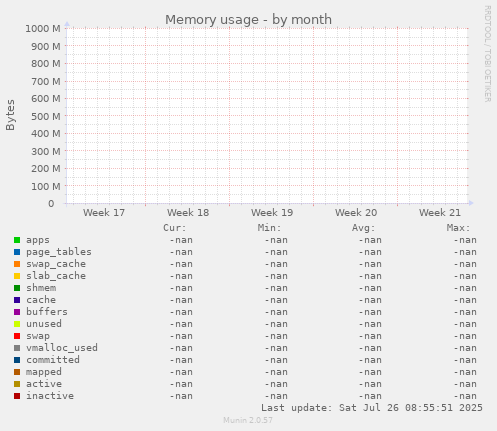Click the '300 M' y-axis value

click(x=46, y=151)
